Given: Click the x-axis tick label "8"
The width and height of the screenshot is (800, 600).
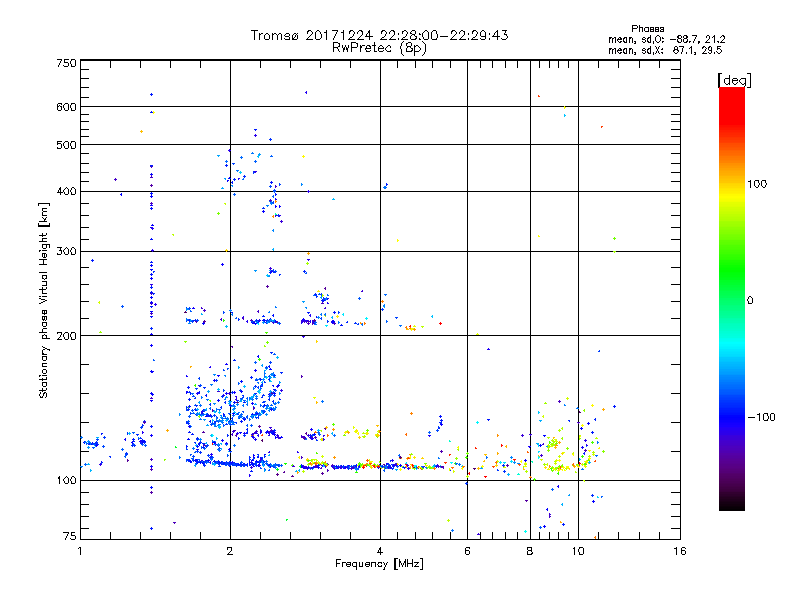Looking at the screenshot, I should (530, 551).
